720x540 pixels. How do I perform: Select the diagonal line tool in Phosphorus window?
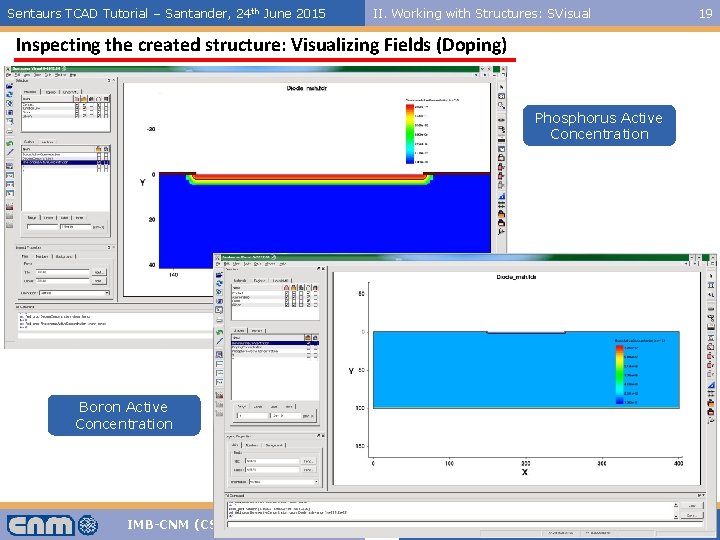tap(10, 152)
